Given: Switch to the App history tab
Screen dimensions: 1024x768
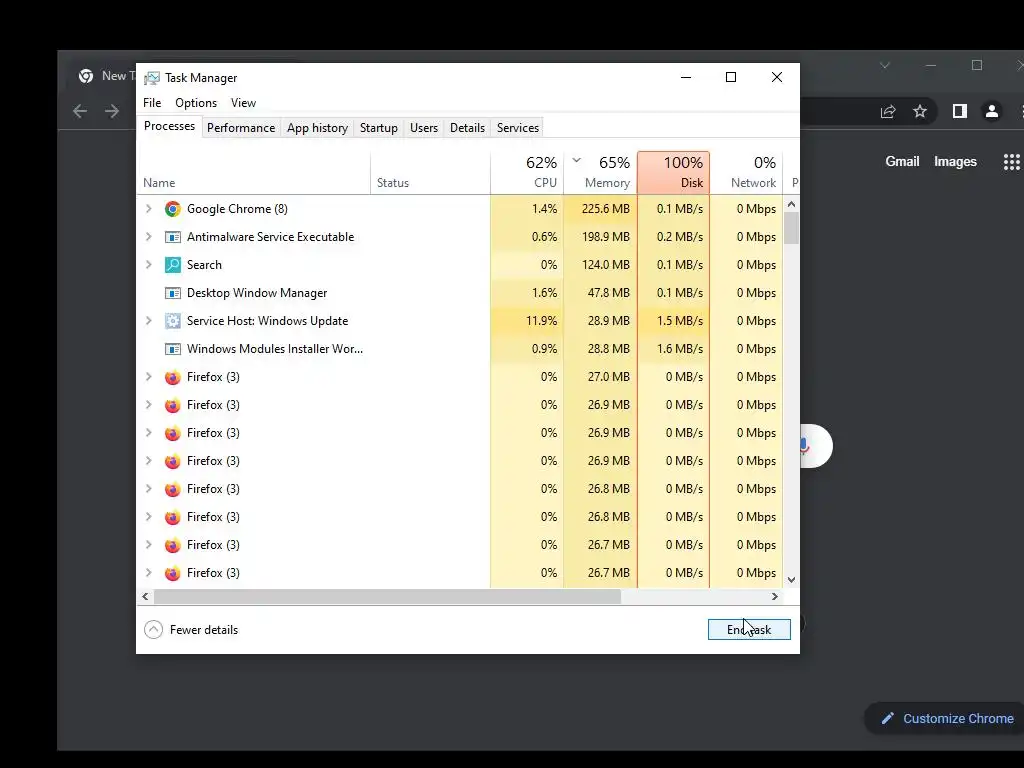Looking at the screenshot, I should click(x=317, y=128).
